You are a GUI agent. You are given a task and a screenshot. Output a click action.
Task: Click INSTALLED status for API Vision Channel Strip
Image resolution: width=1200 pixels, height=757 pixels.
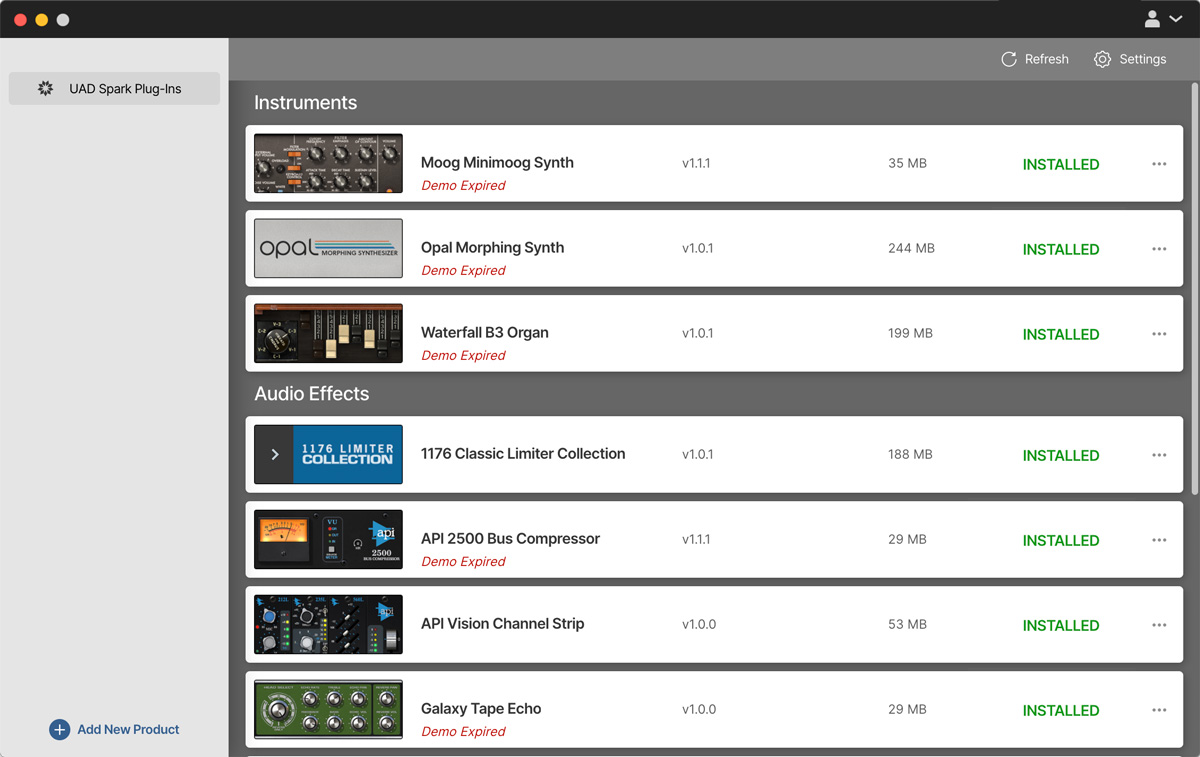(1061, 625)
